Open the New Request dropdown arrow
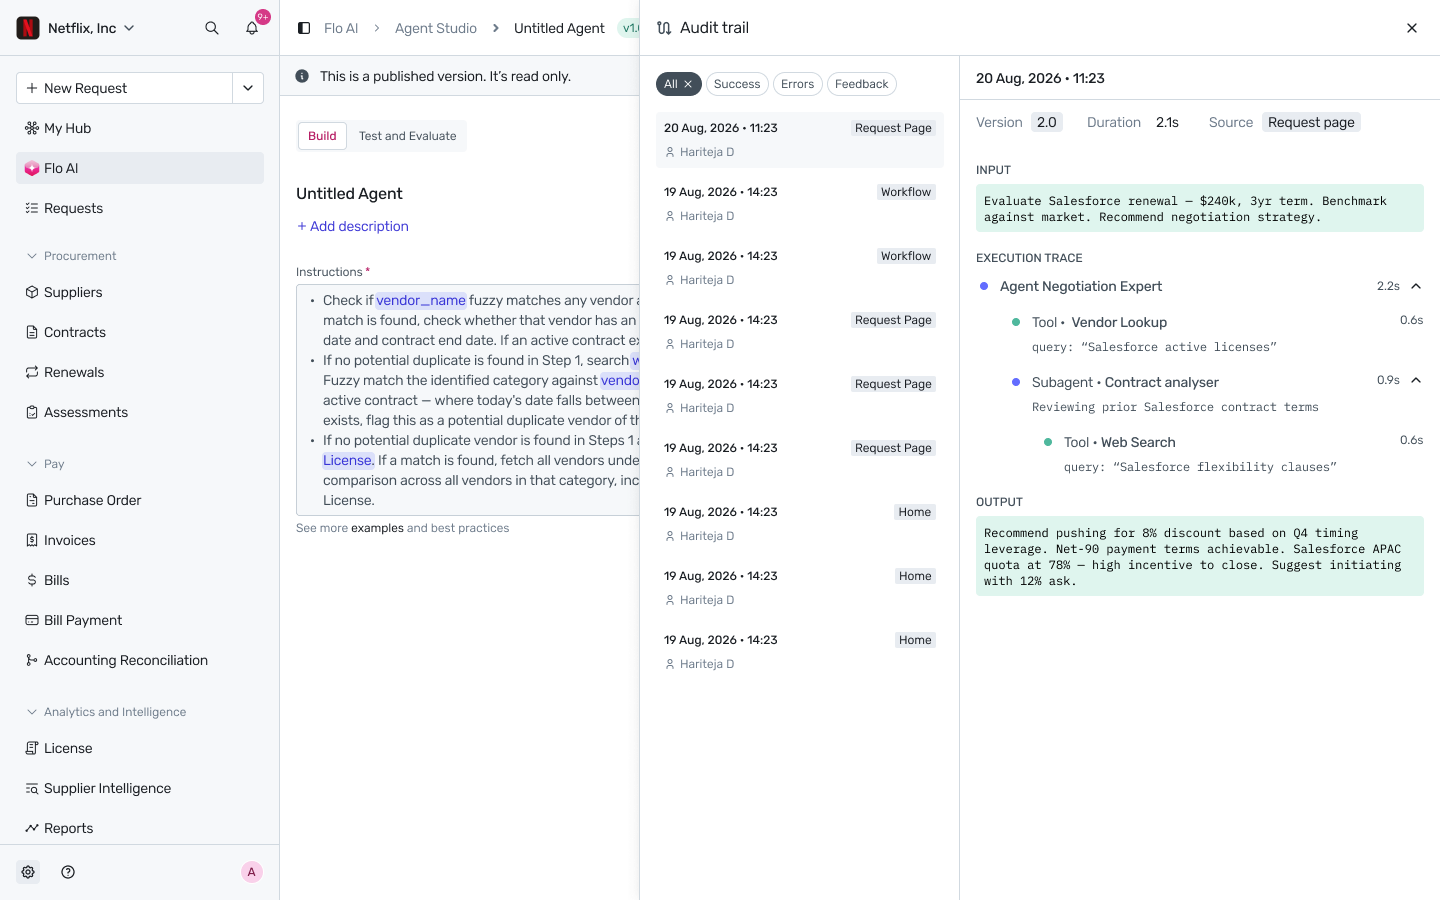This screenshot has width=1440, height=900. (248, 88)
